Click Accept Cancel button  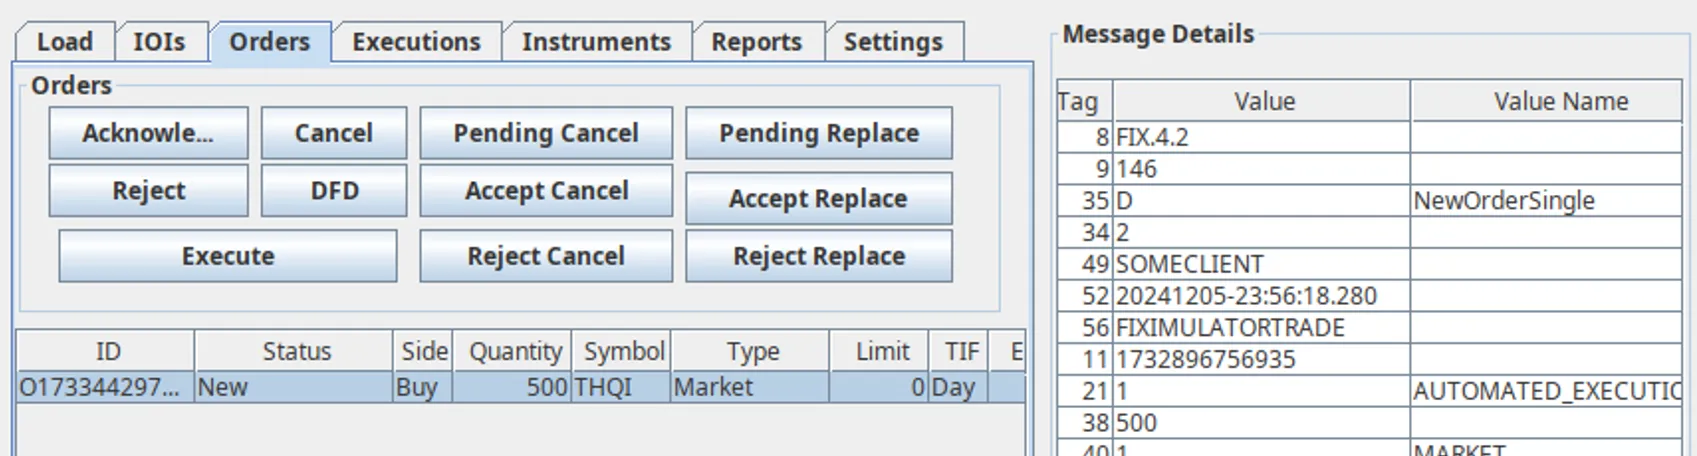pyautogui.click(x=546, y=190)
